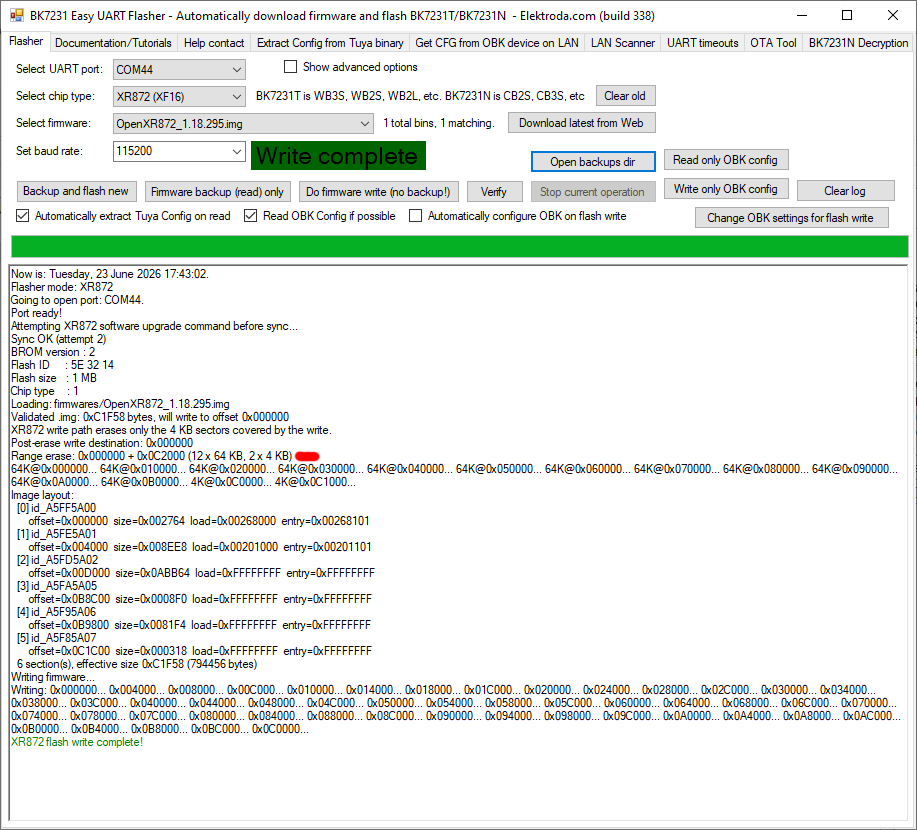Click Change OBK settings for flash write
917x830 pixels.
click(791, 218)
